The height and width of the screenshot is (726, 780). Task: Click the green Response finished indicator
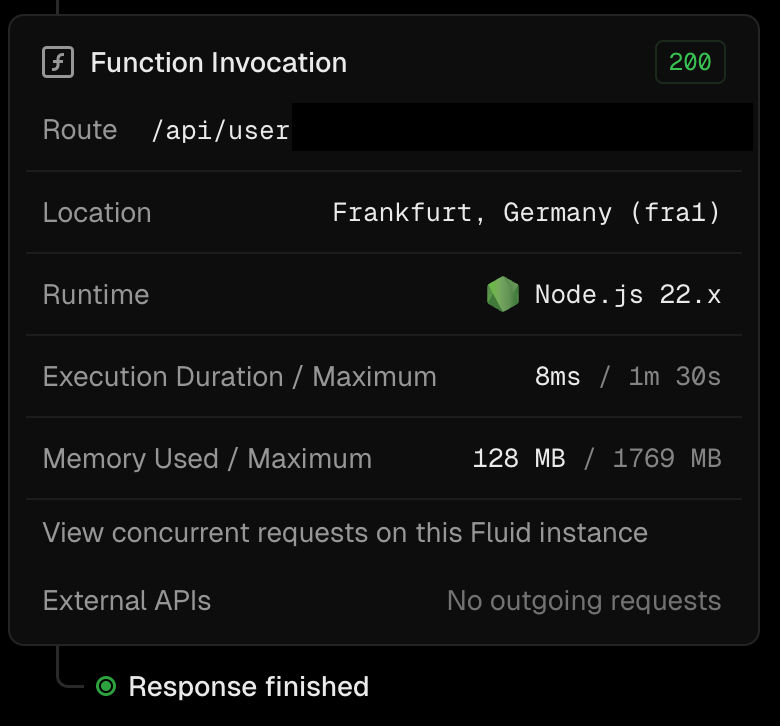click(x=105, y=687)
